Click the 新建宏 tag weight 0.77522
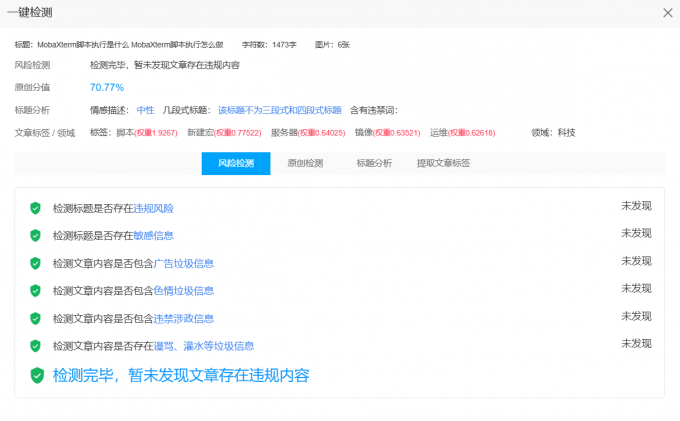 point(238,133)
